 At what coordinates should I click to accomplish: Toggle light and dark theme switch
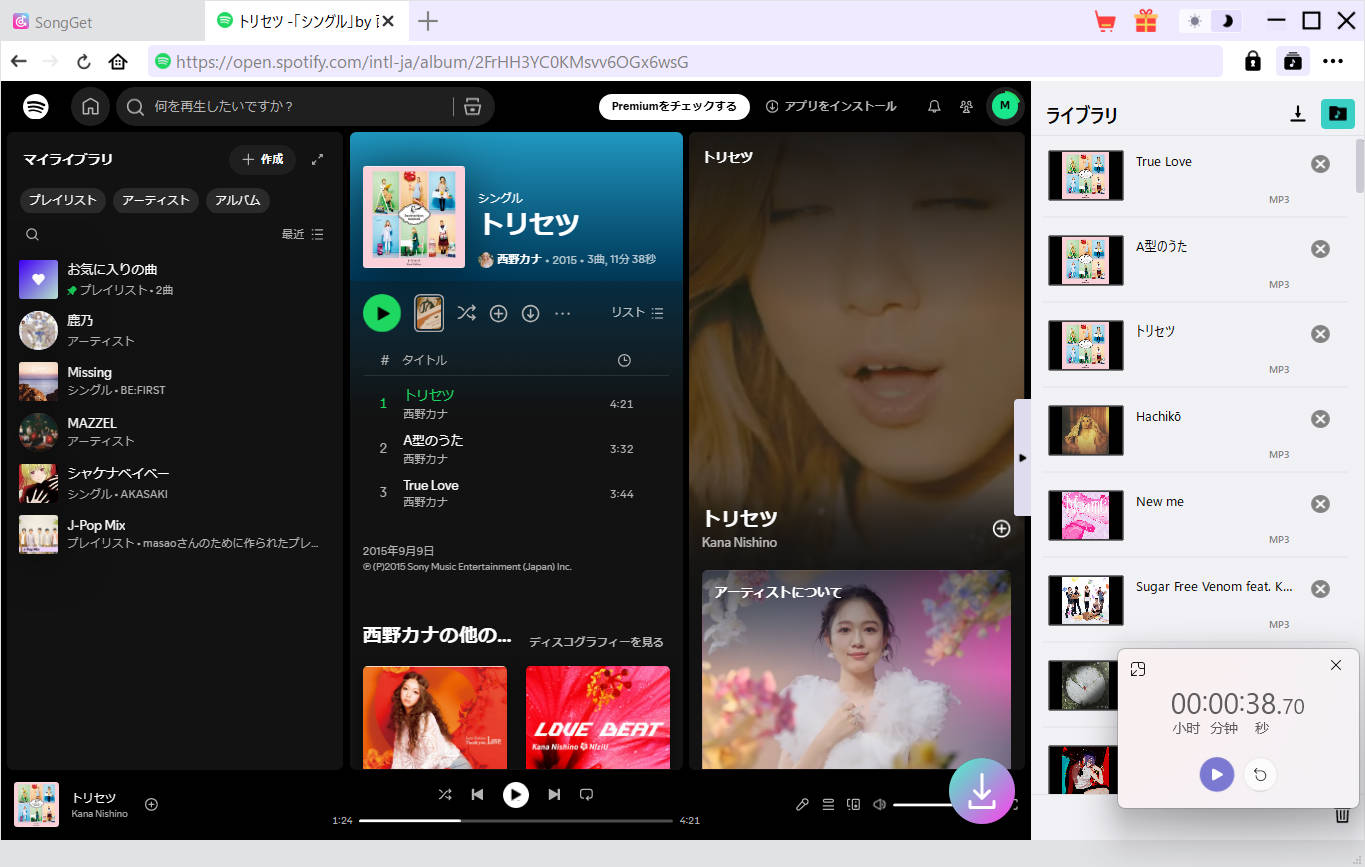click(x=1210, y=21)
